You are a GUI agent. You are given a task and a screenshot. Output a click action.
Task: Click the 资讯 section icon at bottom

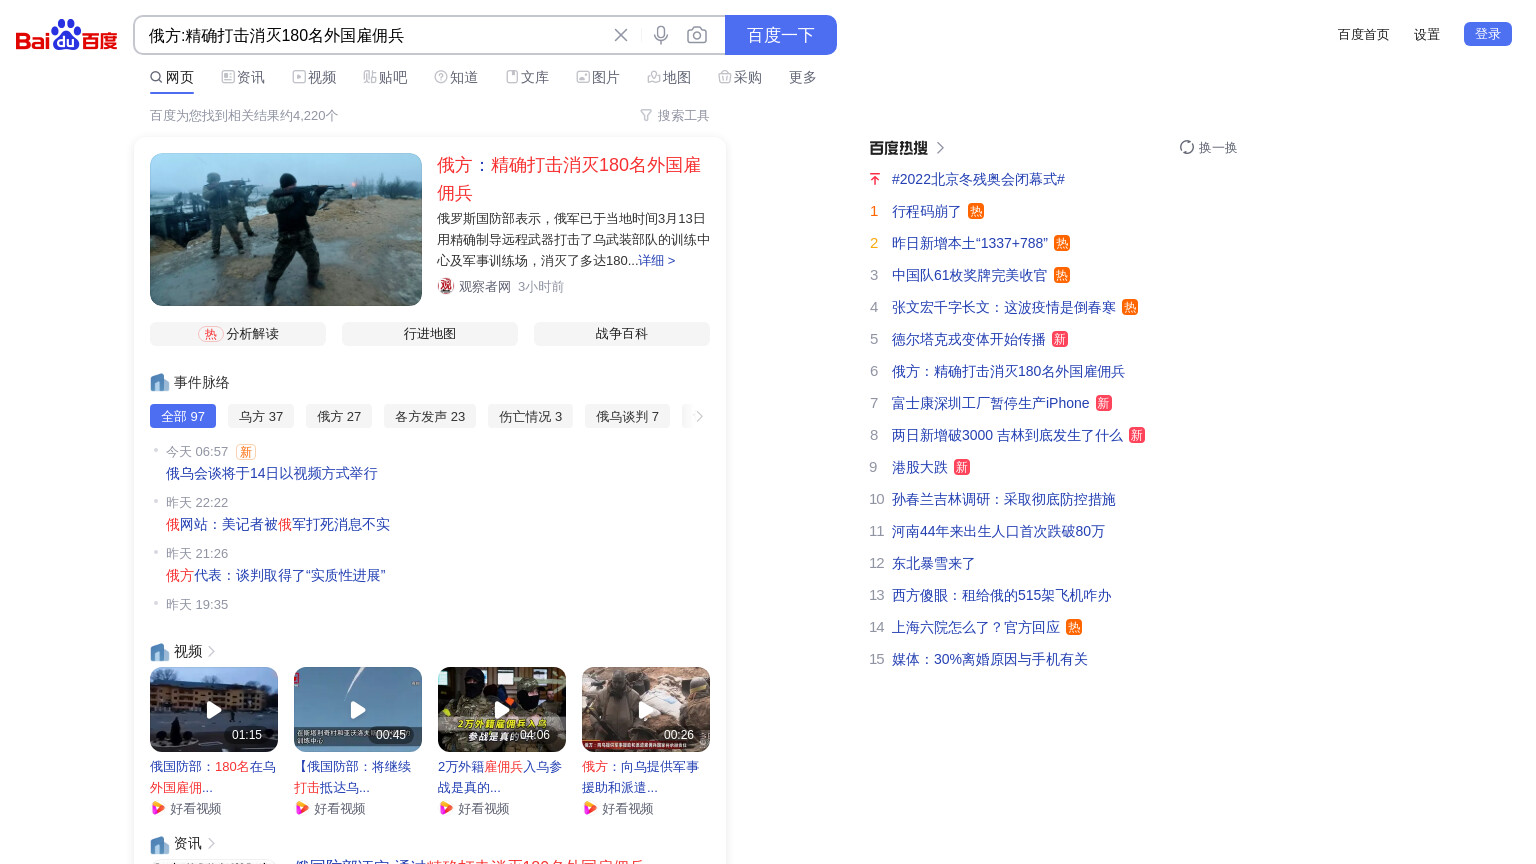[159, 844]
